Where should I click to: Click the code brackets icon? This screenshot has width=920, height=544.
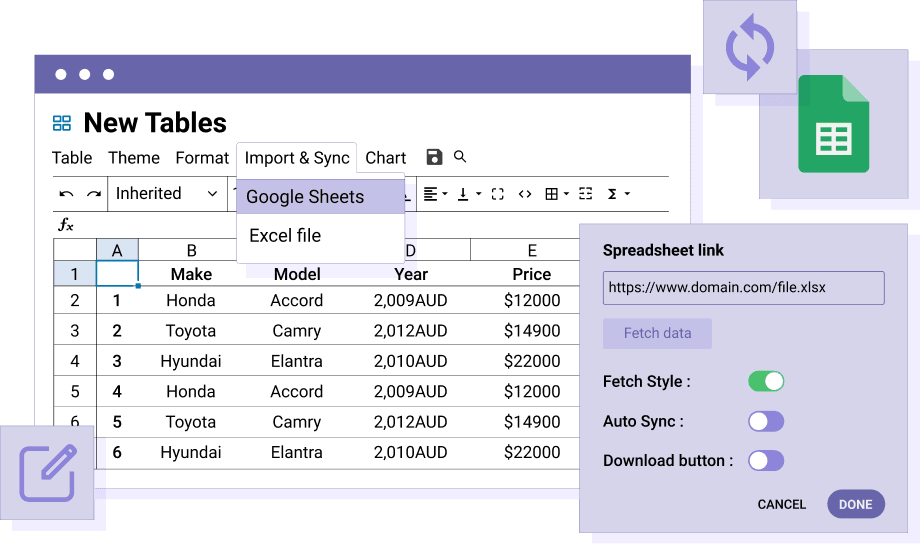(x=525, y=194)
